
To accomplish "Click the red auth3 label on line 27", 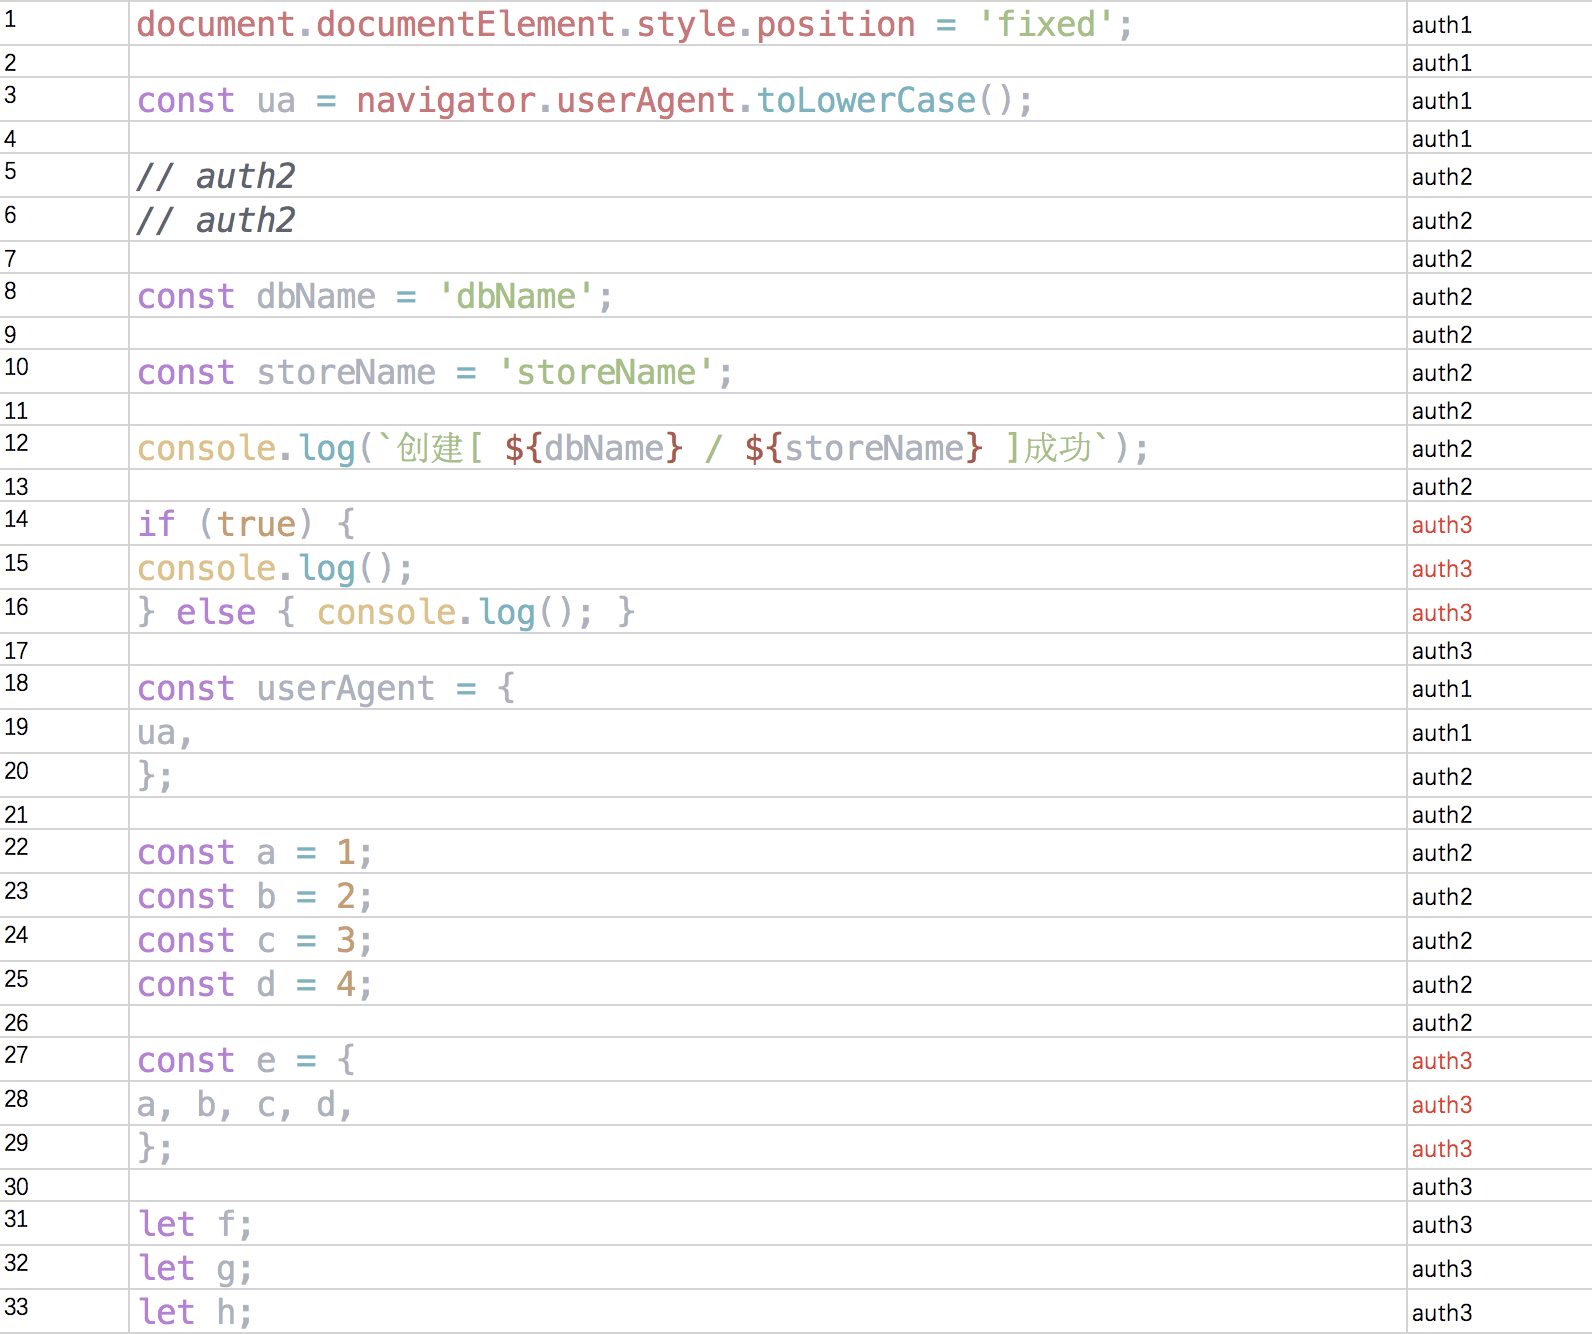I will (1441, 1061).
